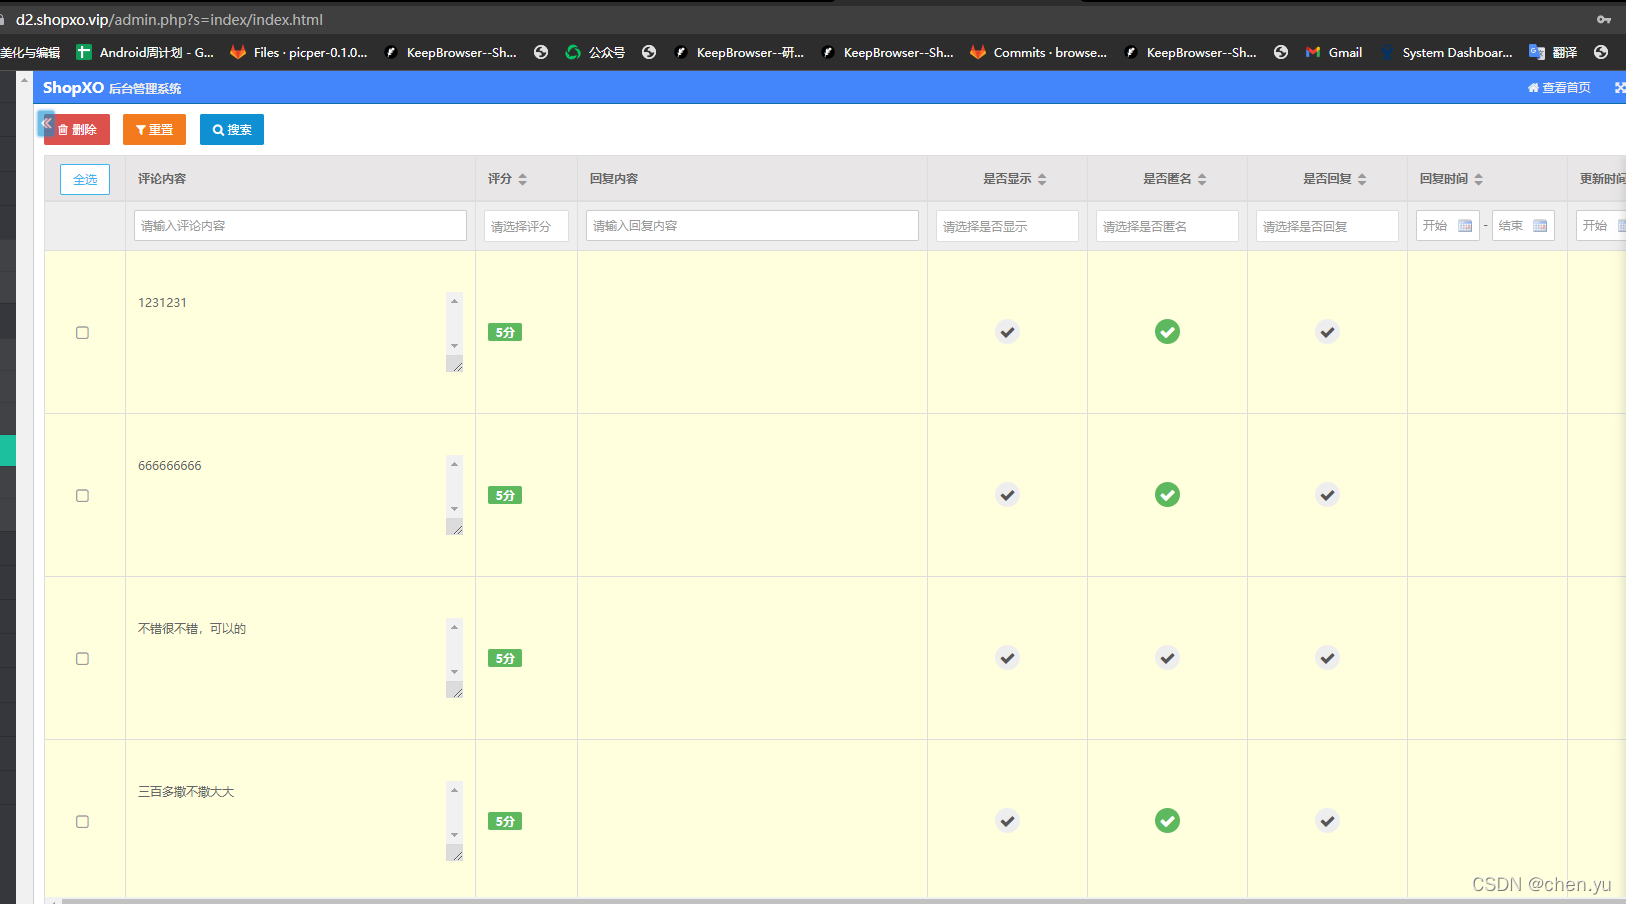1626x904 pixels.
Task: Toggle 是否回复 for row 666666666
Action: pos(1327,495)
